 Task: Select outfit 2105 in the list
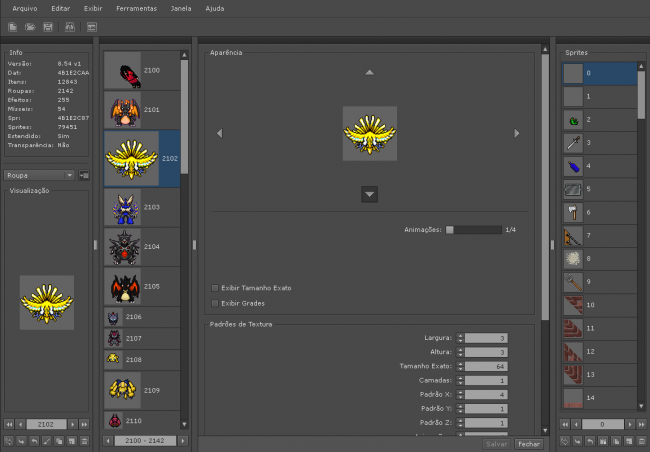coord(142,287)
